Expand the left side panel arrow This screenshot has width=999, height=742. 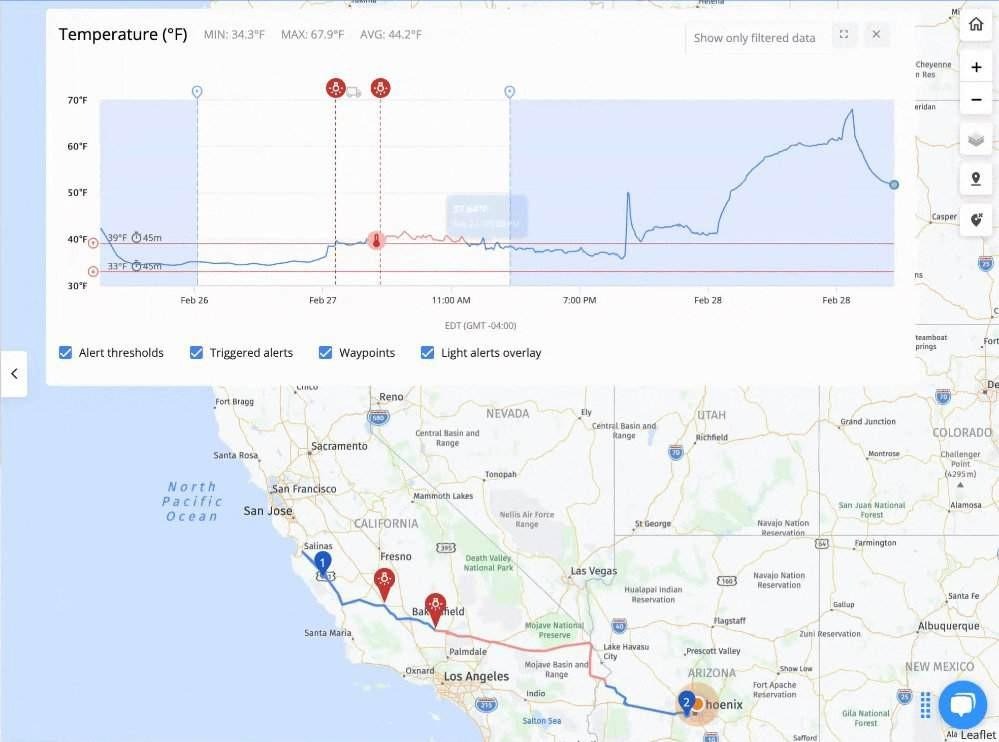click(14, 373)
